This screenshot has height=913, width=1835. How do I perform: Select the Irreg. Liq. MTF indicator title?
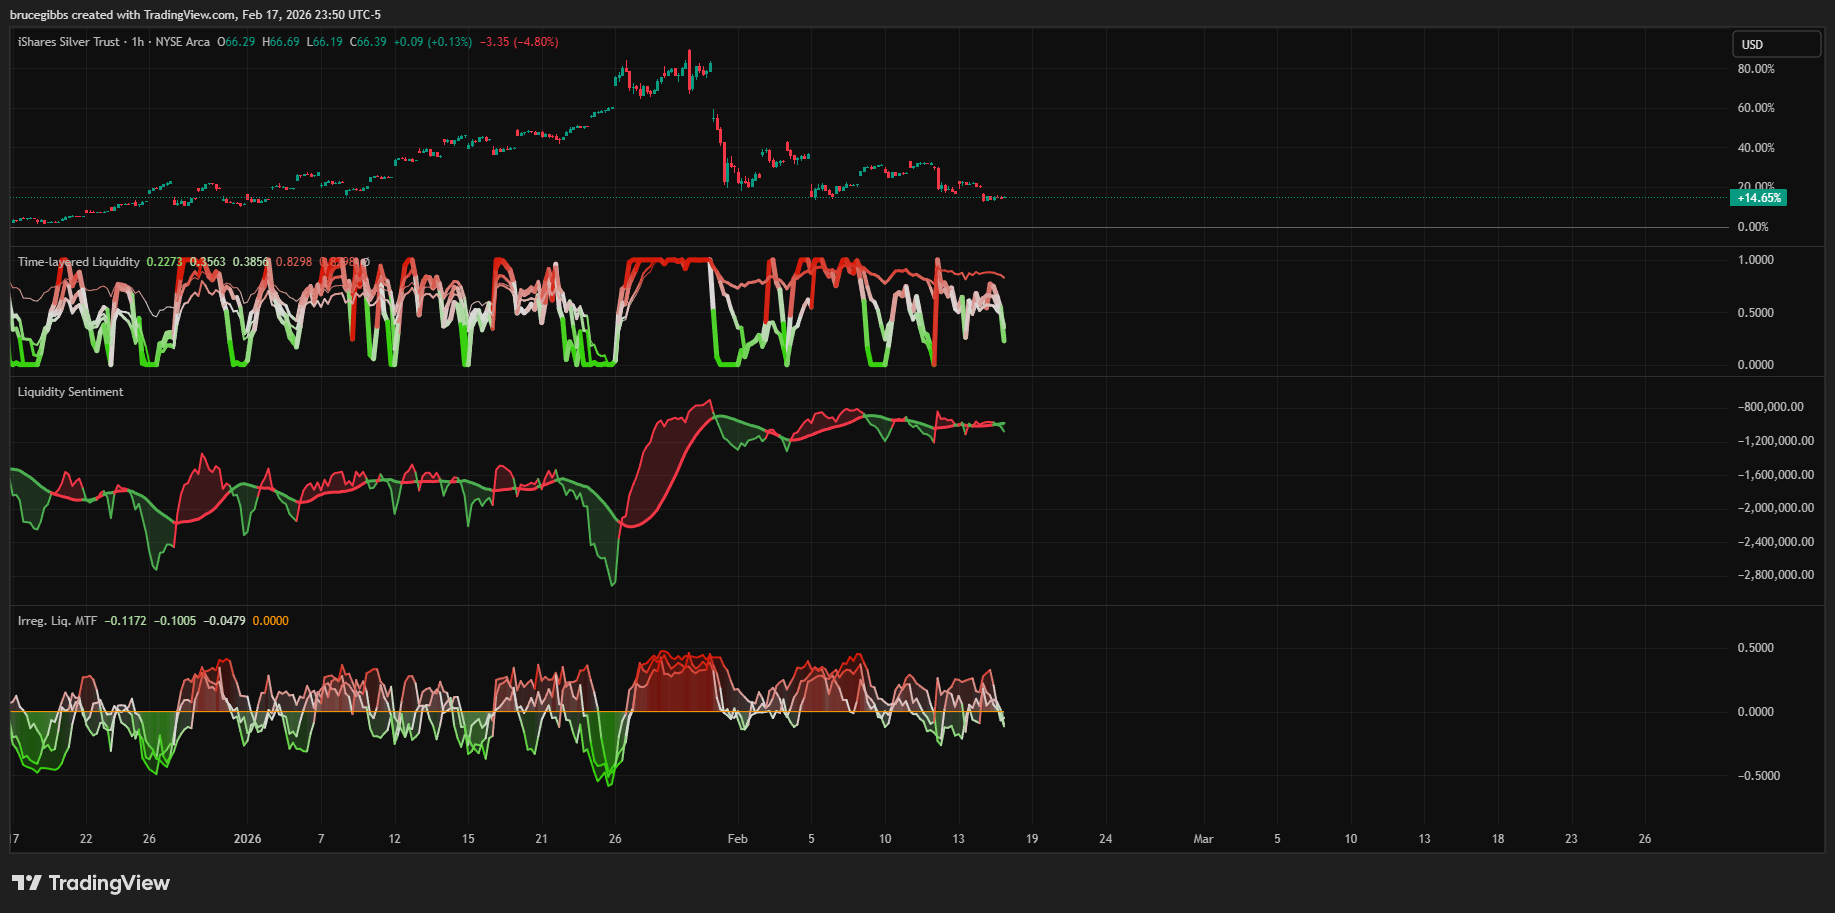57,621
